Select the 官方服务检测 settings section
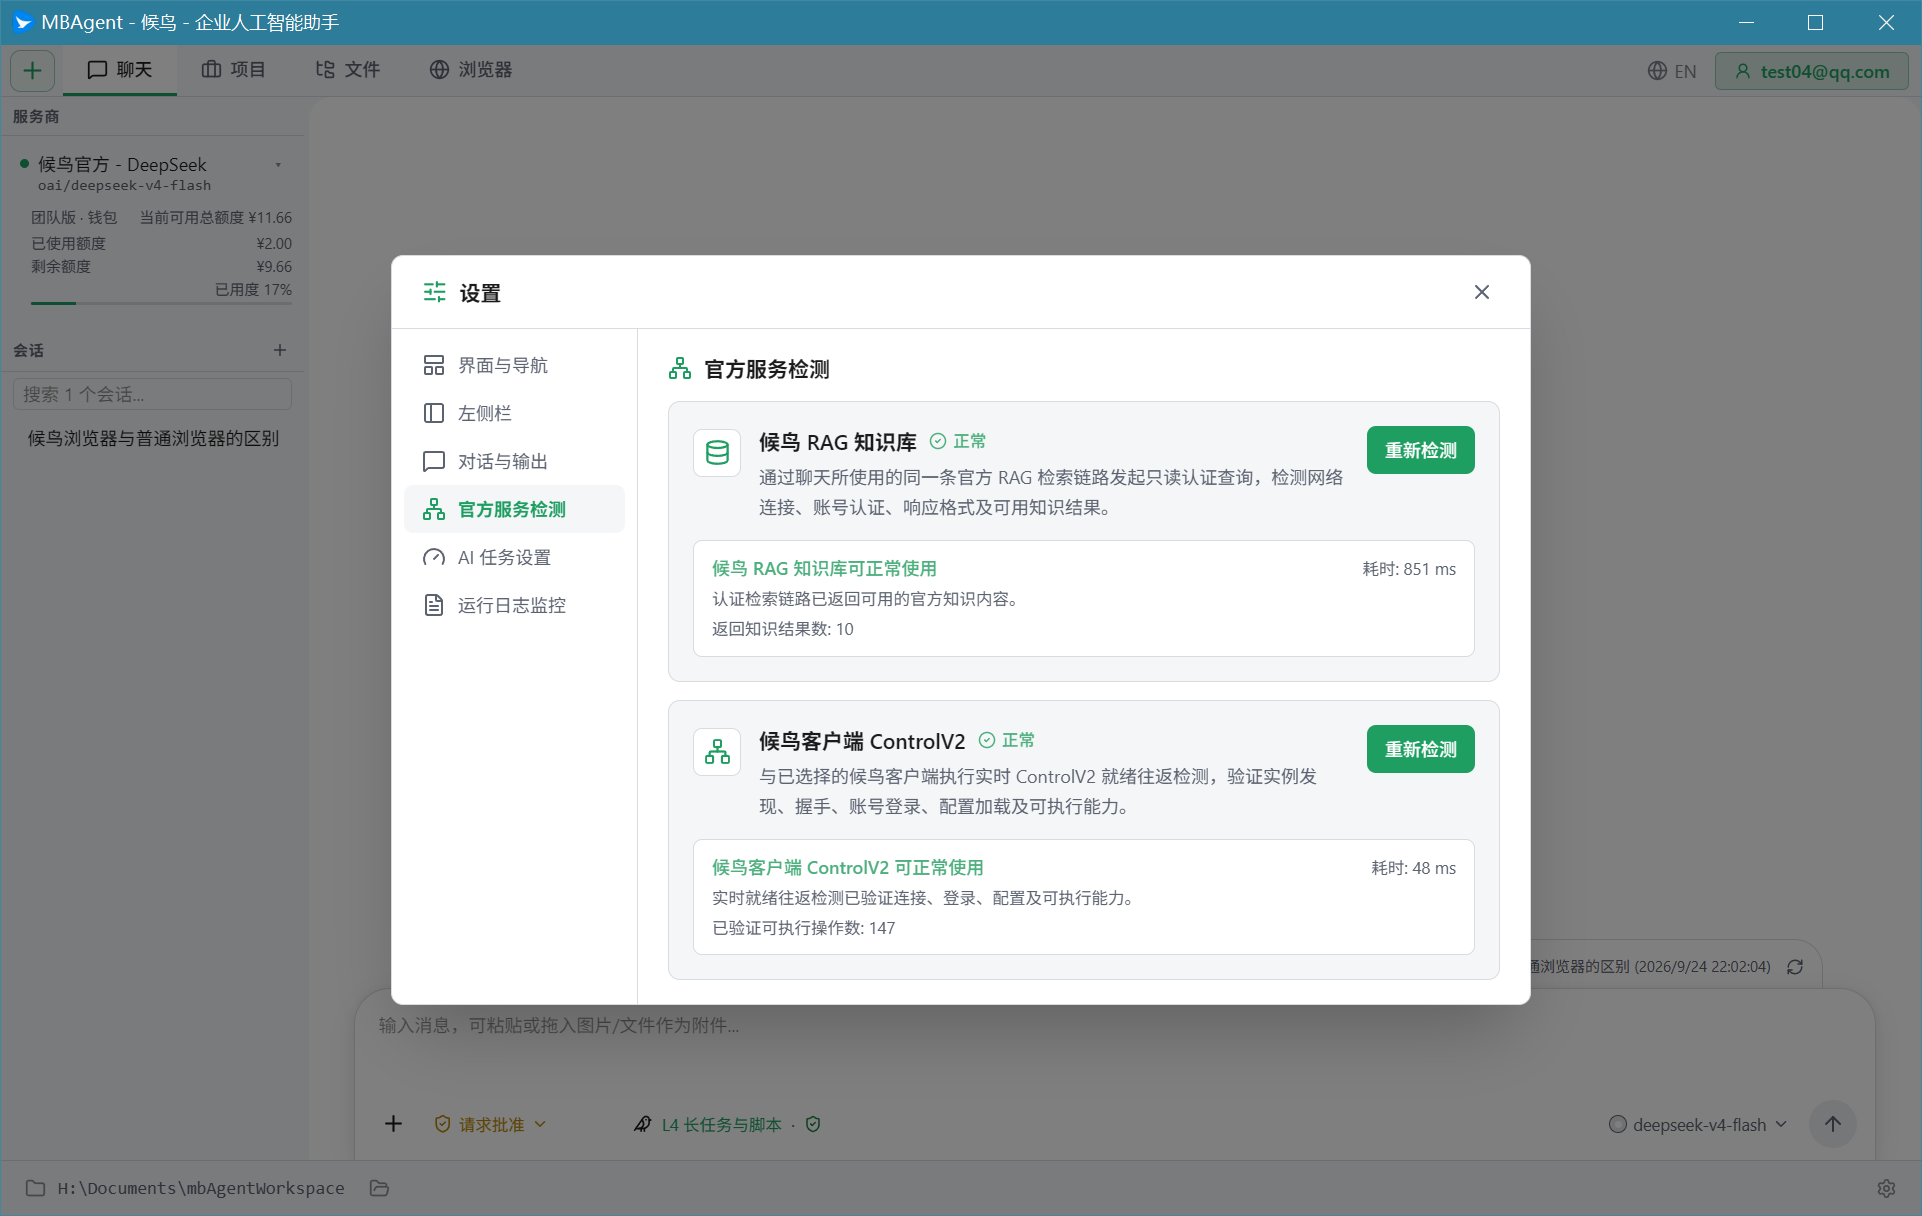 coord(514,509)
